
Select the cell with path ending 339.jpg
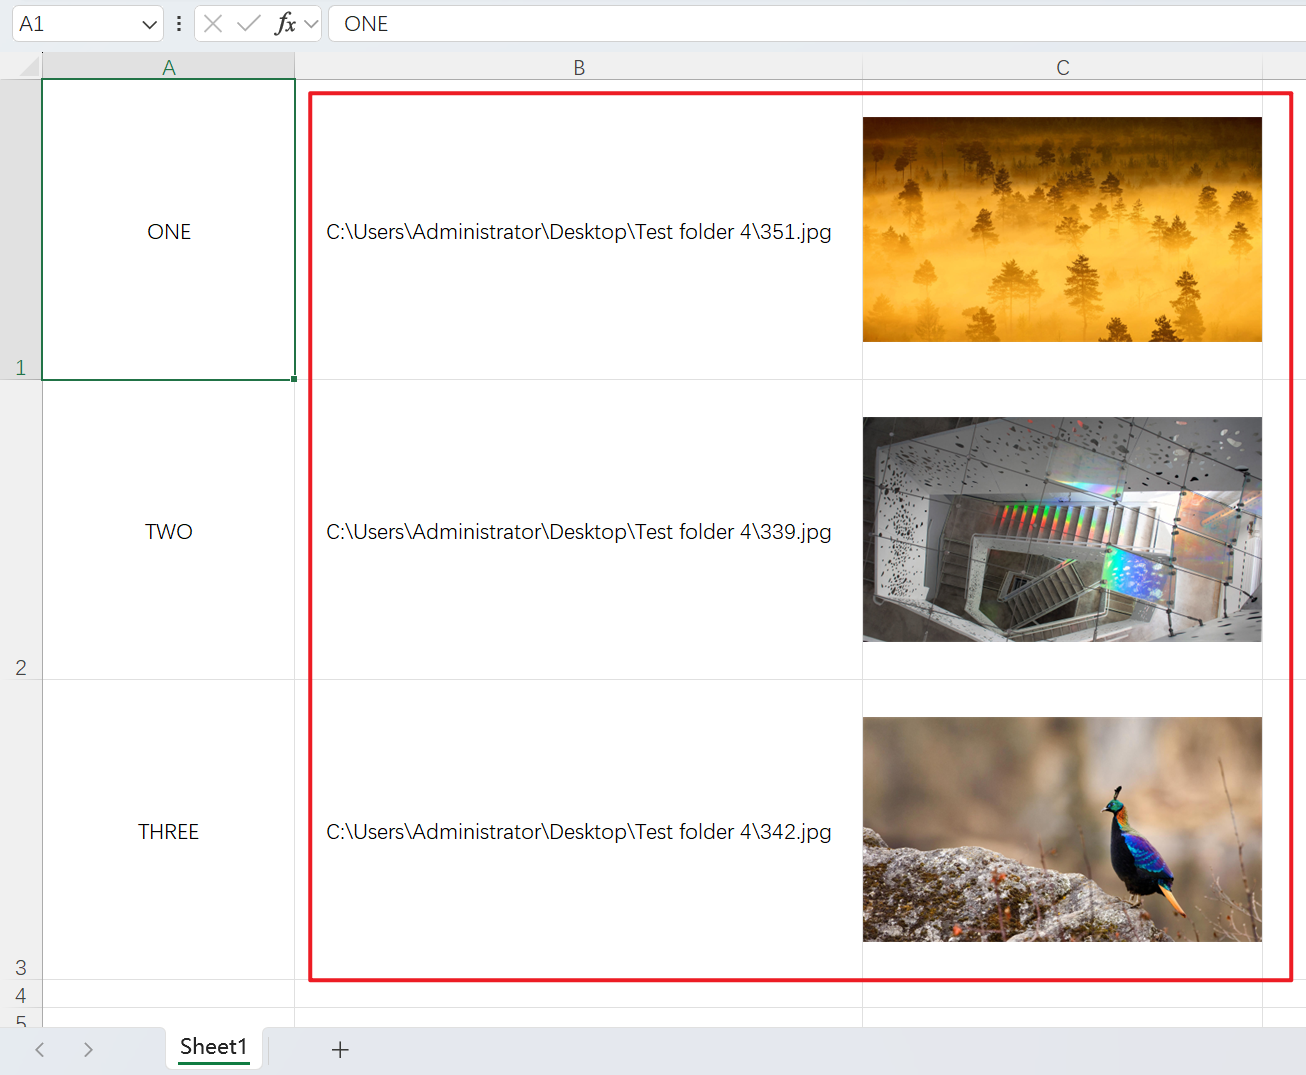coord(579,531)
